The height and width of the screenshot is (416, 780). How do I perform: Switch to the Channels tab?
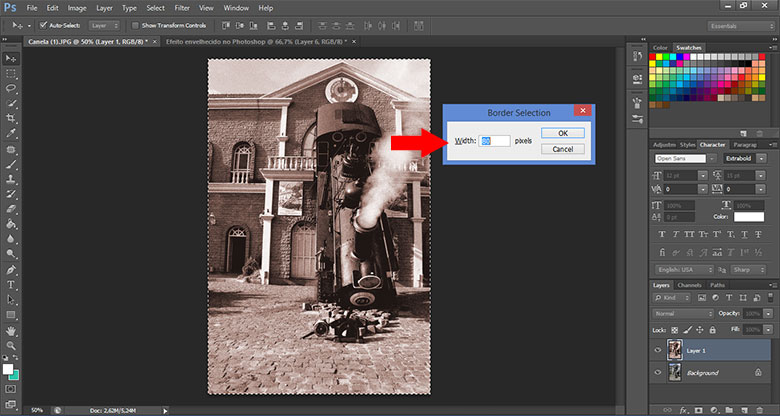[x=691, y=285]
